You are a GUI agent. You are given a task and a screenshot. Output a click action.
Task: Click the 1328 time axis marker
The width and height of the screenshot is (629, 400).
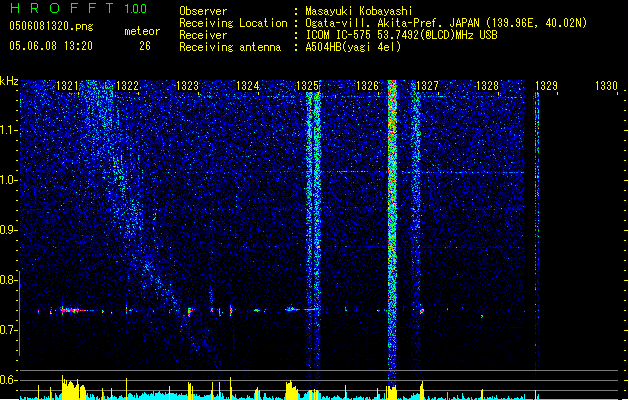point(487,86)
